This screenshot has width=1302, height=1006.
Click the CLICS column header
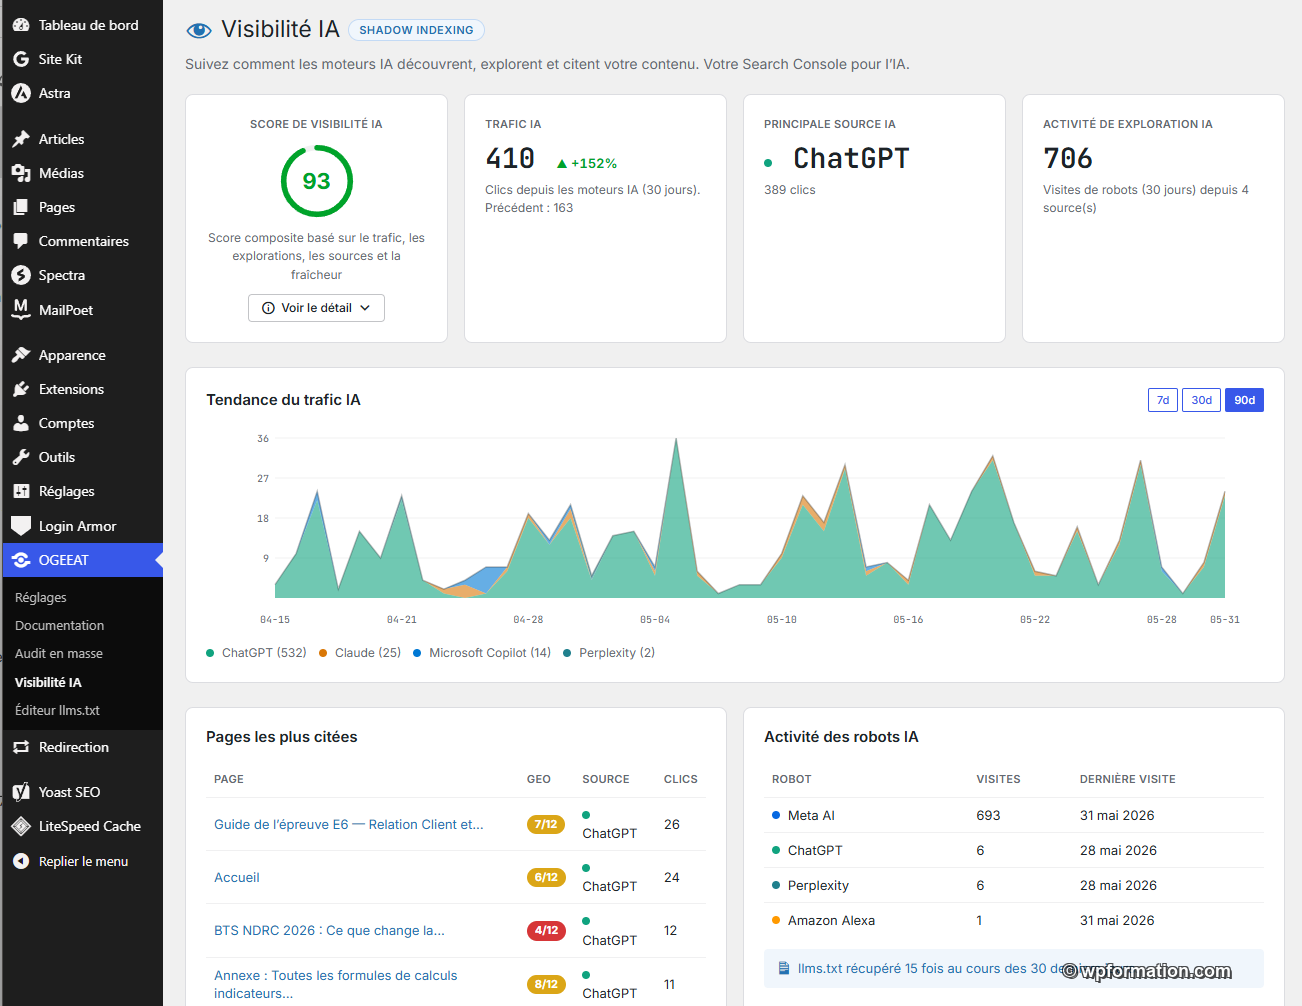tap(681, 779)
